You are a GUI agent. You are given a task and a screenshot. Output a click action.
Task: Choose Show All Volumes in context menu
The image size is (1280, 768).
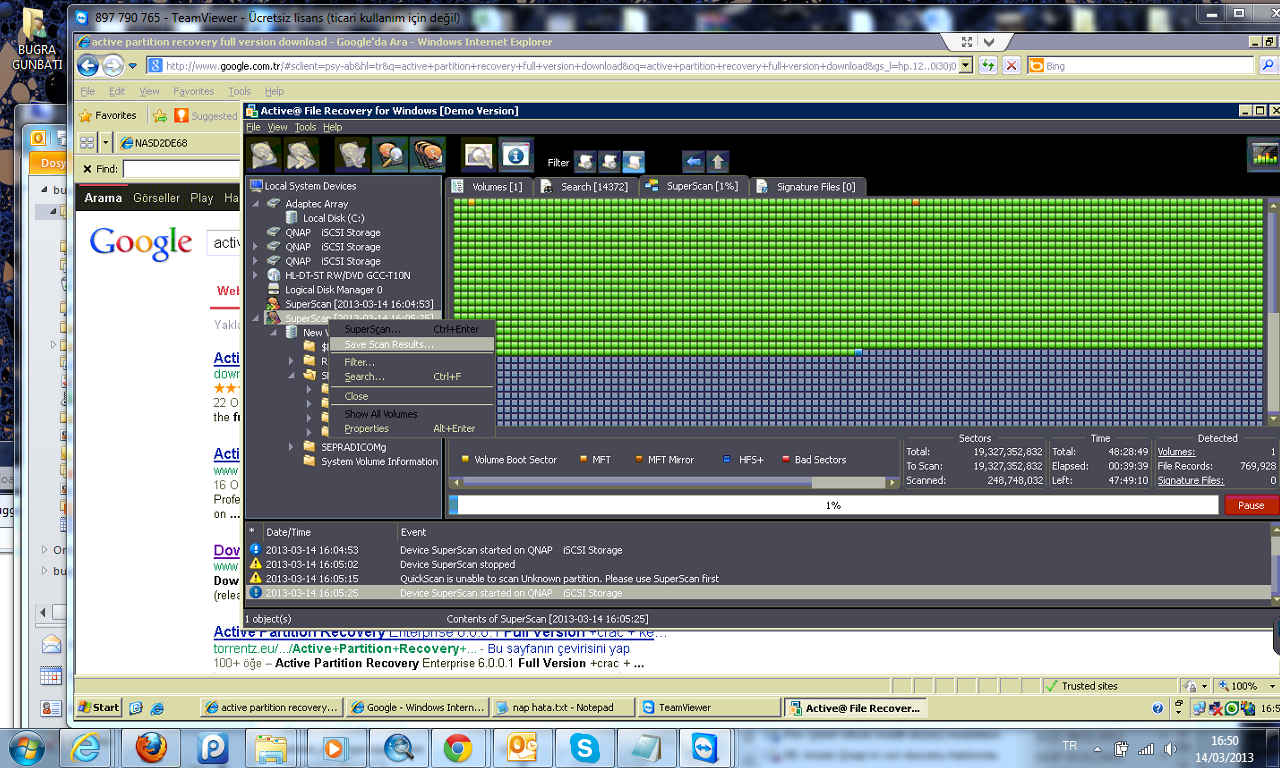(412, 414)
